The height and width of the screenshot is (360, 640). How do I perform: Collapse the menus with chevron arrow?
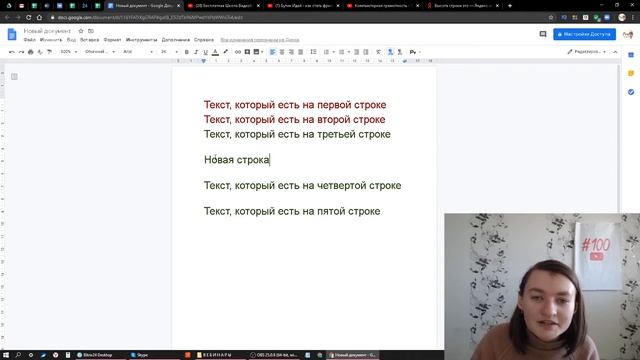615,52
